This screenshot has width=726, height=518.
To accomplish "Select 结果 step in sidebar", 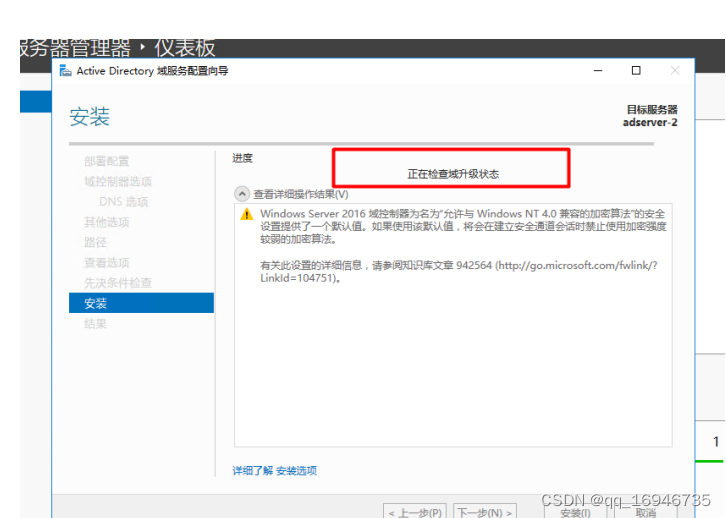I will click(x=95, y=324).
